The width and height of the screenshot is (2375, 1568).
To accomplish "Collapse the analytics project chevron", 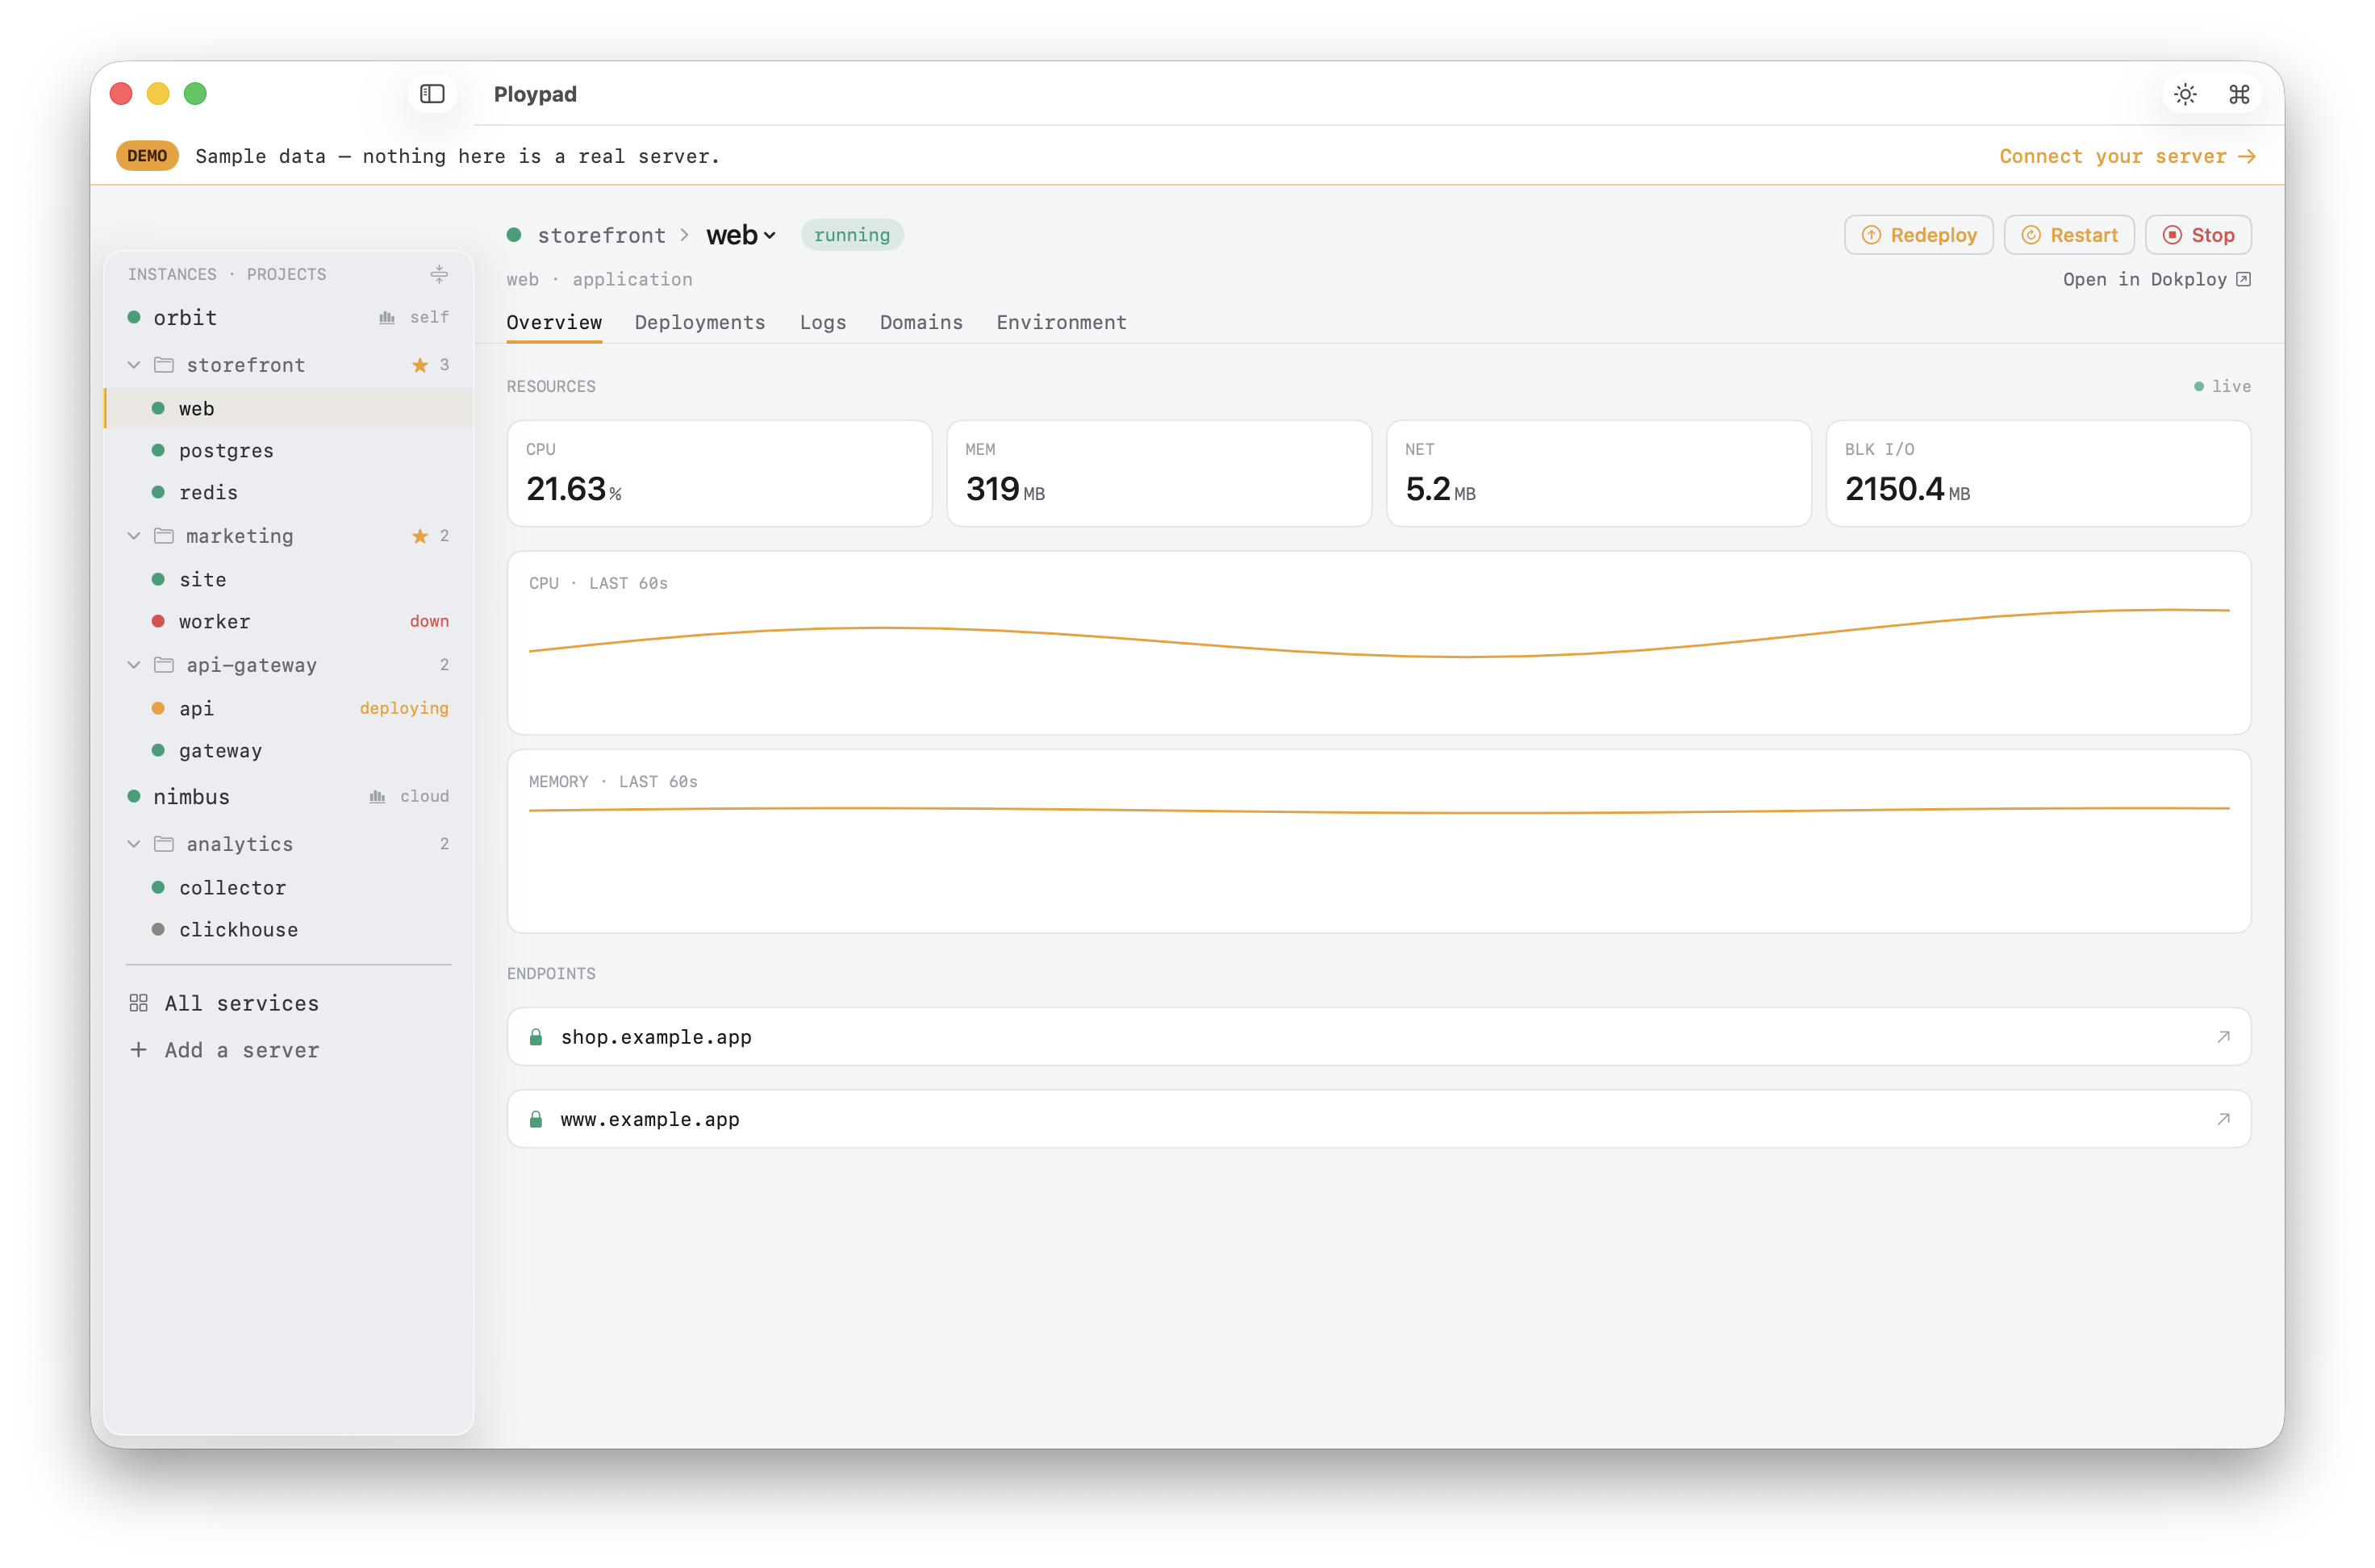I will coord(134,844).
